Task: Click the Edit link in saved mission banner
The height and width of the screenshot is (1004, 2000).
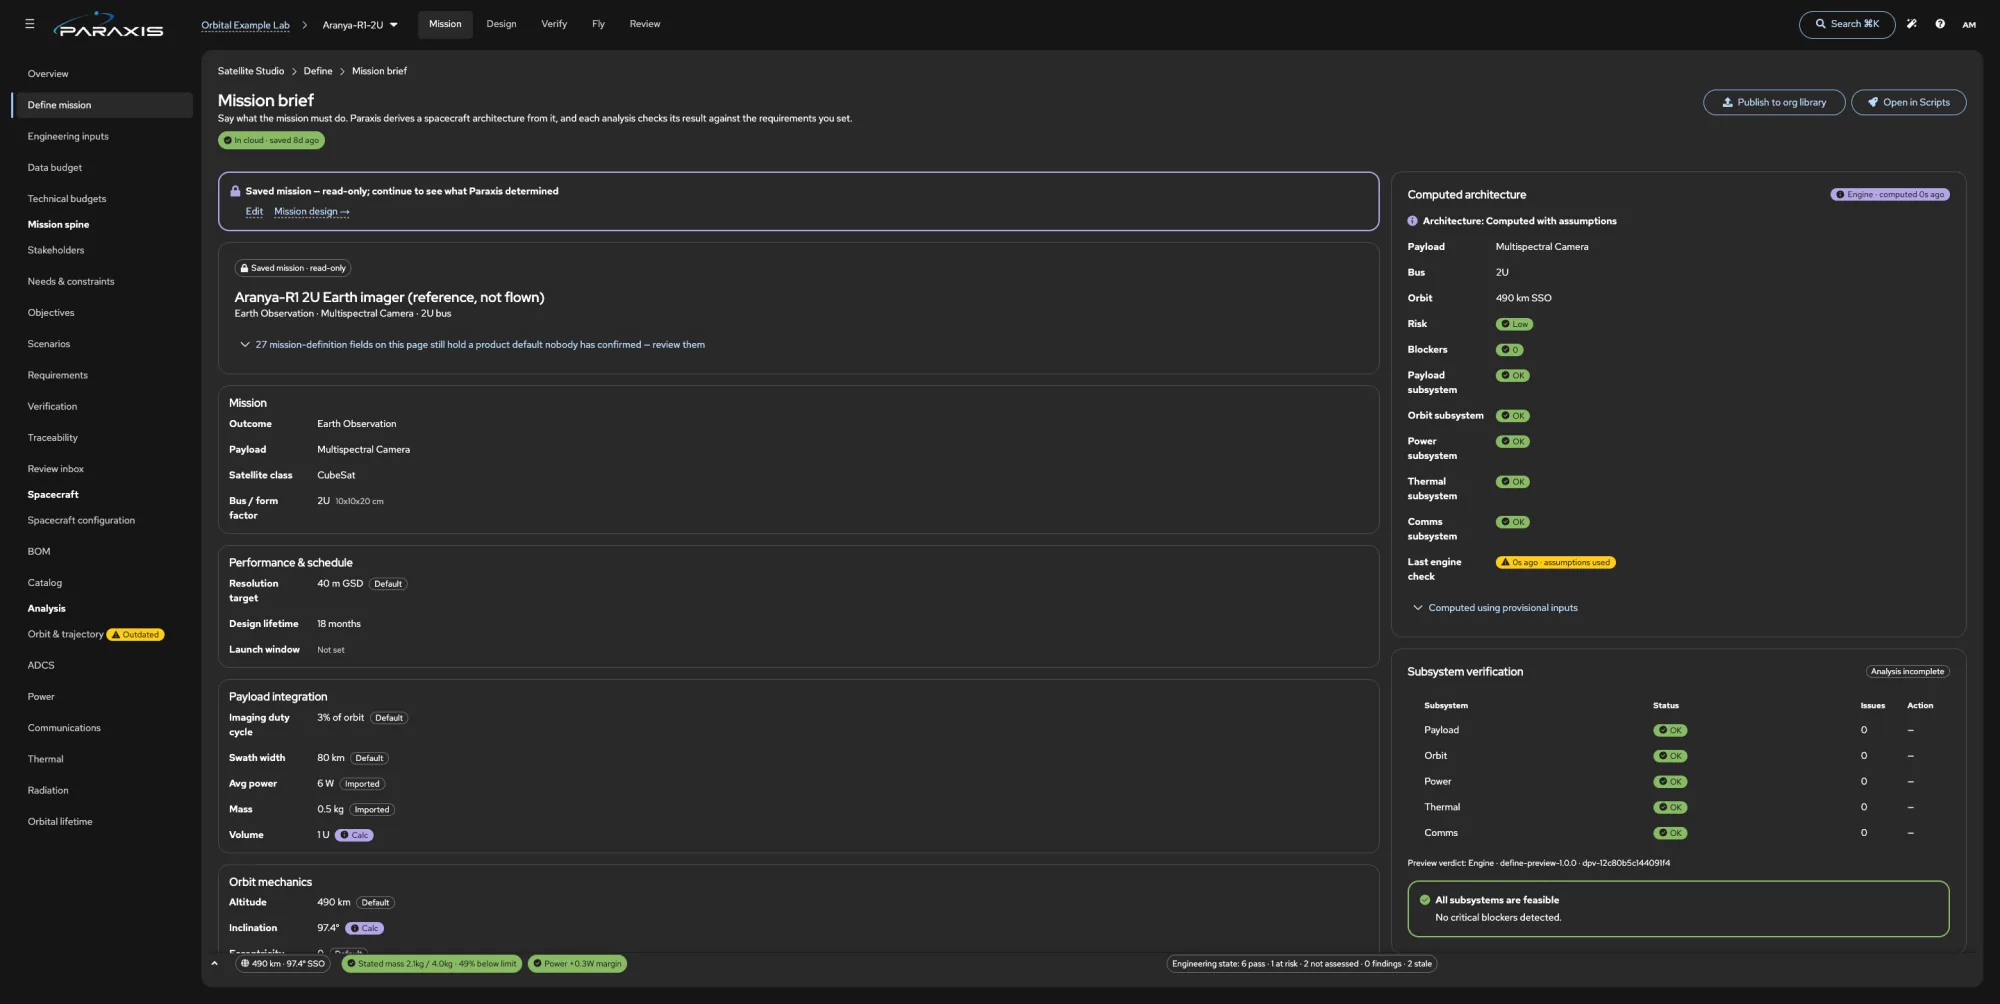Action: (254, 212)
